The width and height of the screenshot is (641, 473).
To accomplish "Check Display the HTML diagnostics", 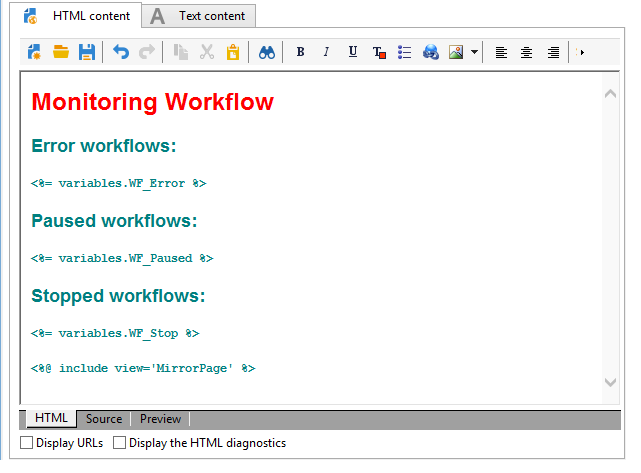I will click(119, 443).
